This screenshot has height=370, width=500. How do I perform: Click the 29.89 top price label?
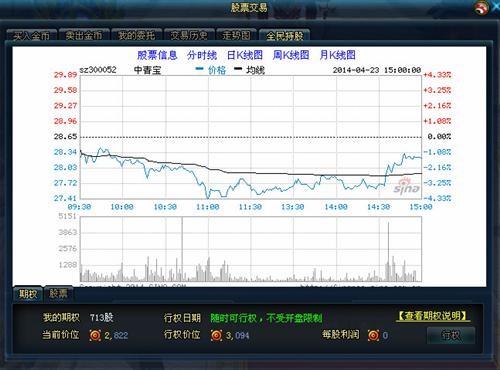(x=65, y=75)
